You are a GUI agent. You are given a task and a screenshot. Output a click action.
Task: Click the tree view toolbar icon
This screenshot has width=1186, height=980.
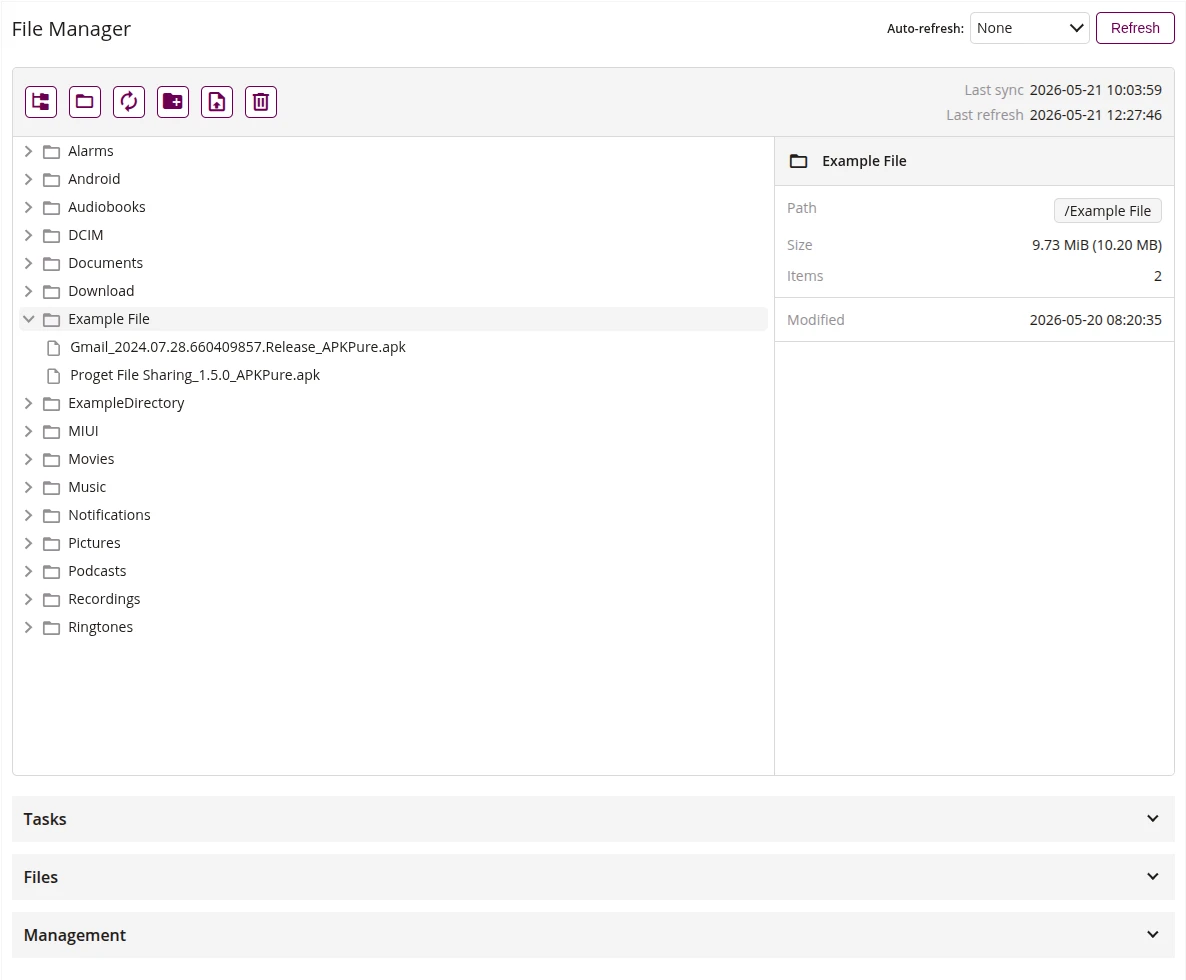point(41,101)
